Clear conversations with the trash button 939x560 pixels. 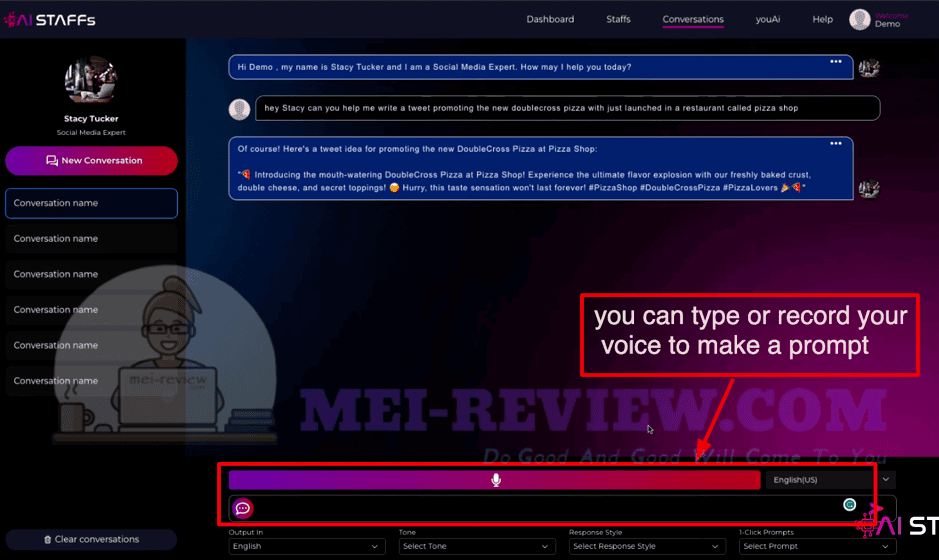tap(91, 540)
